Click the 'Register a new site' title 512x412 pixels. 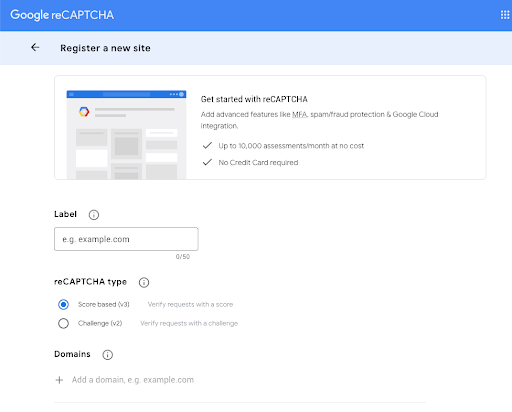105,48
